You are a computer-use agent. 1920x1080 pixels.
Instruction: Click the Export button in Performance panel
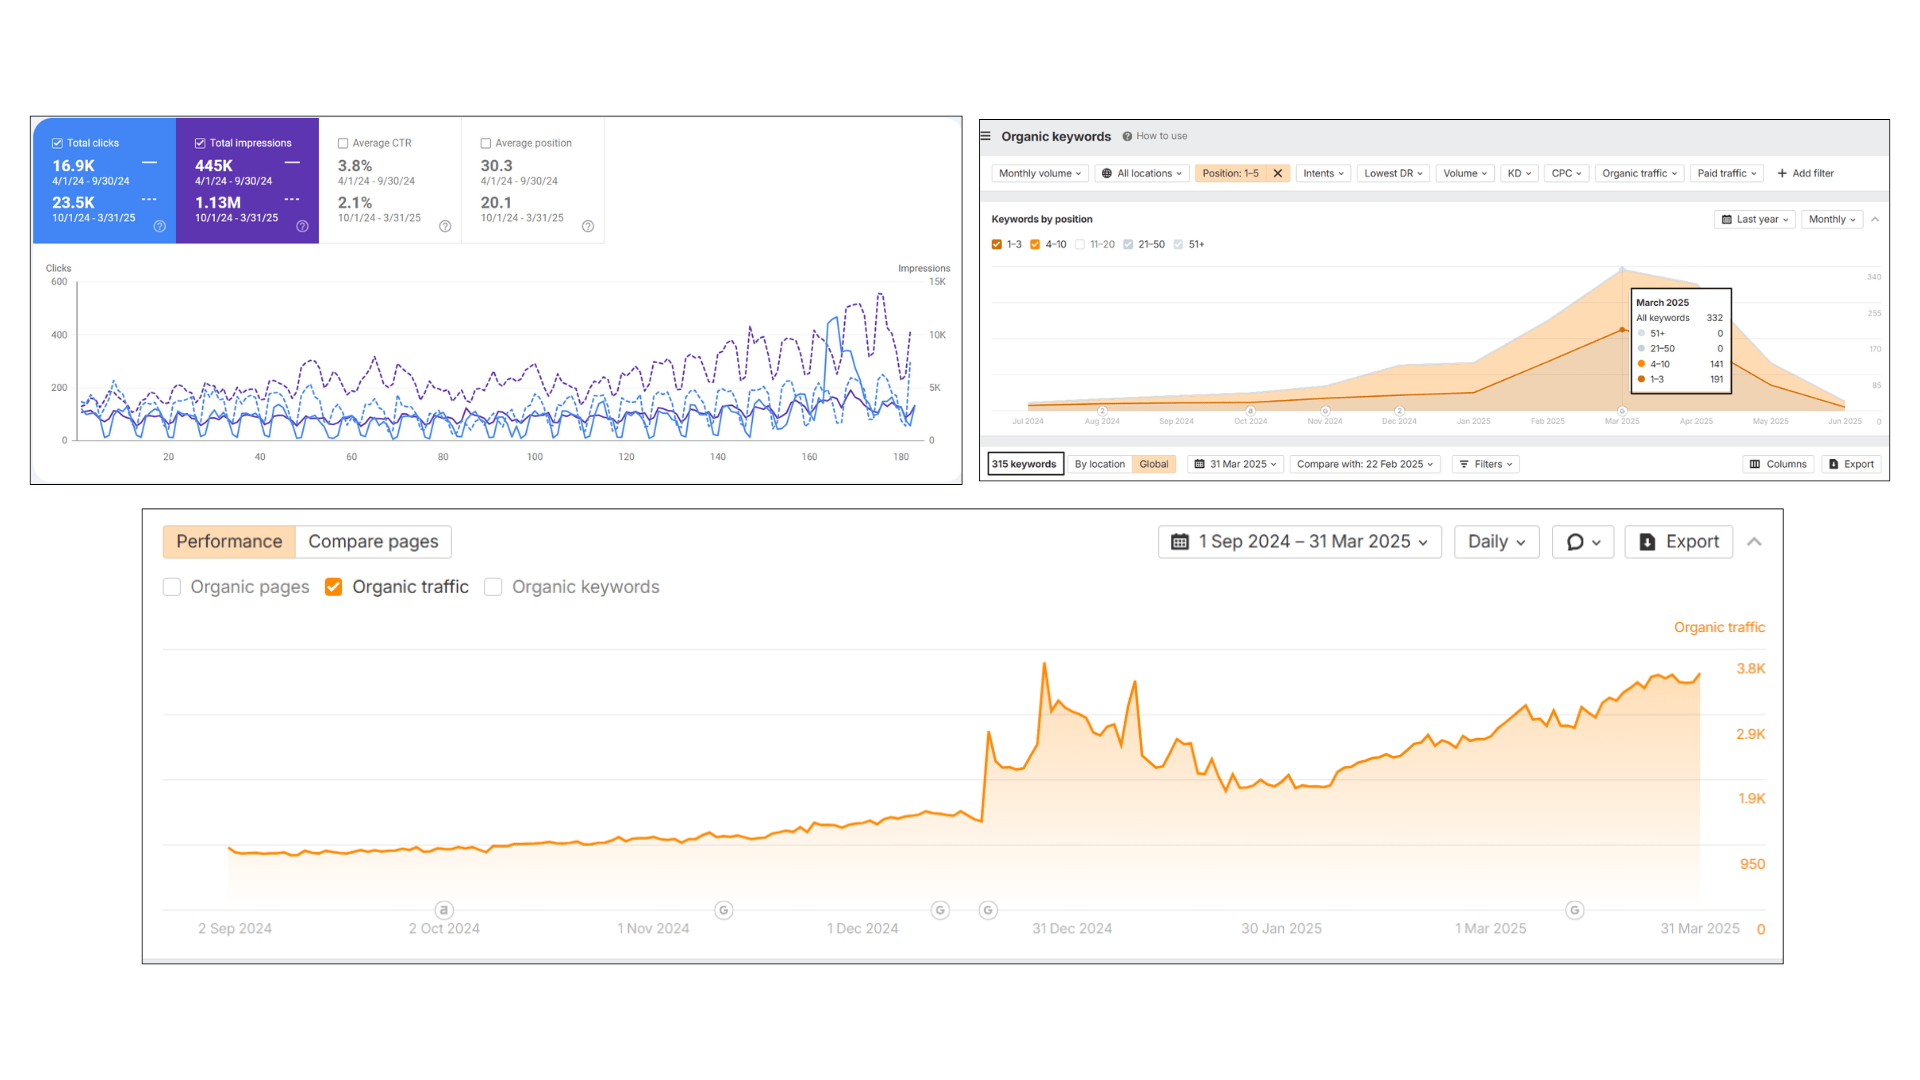point(1678,541)
